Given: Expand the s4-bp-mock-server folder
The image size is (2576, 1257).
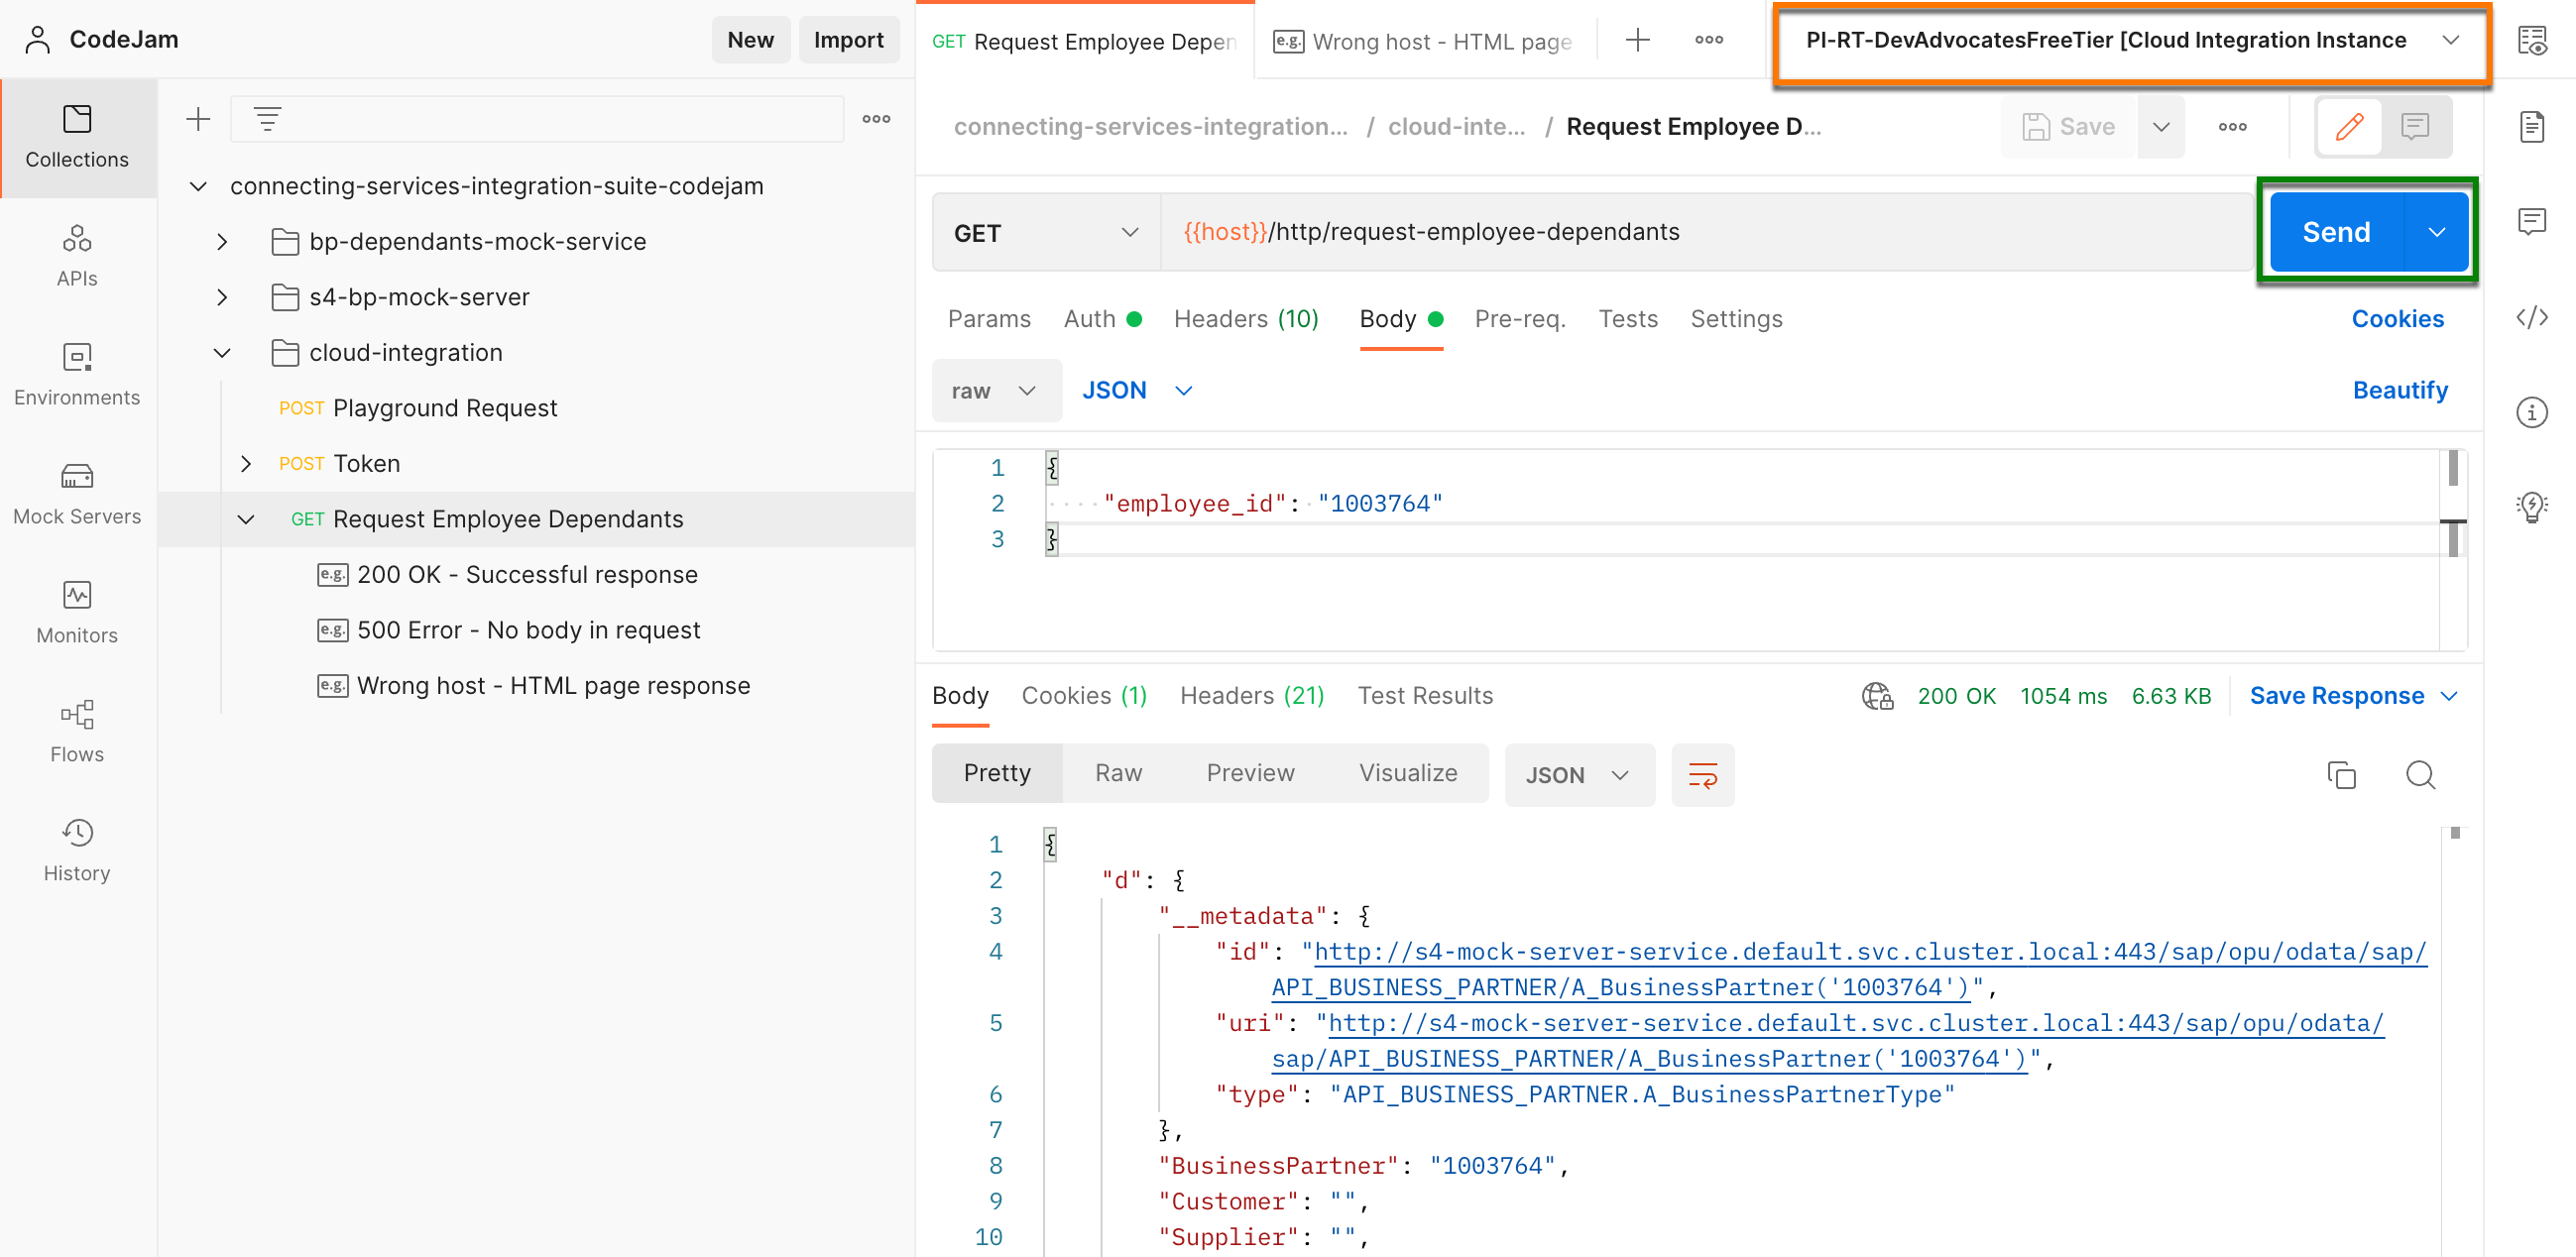Looking at the screenshot, I should click(x=222, y=297).
